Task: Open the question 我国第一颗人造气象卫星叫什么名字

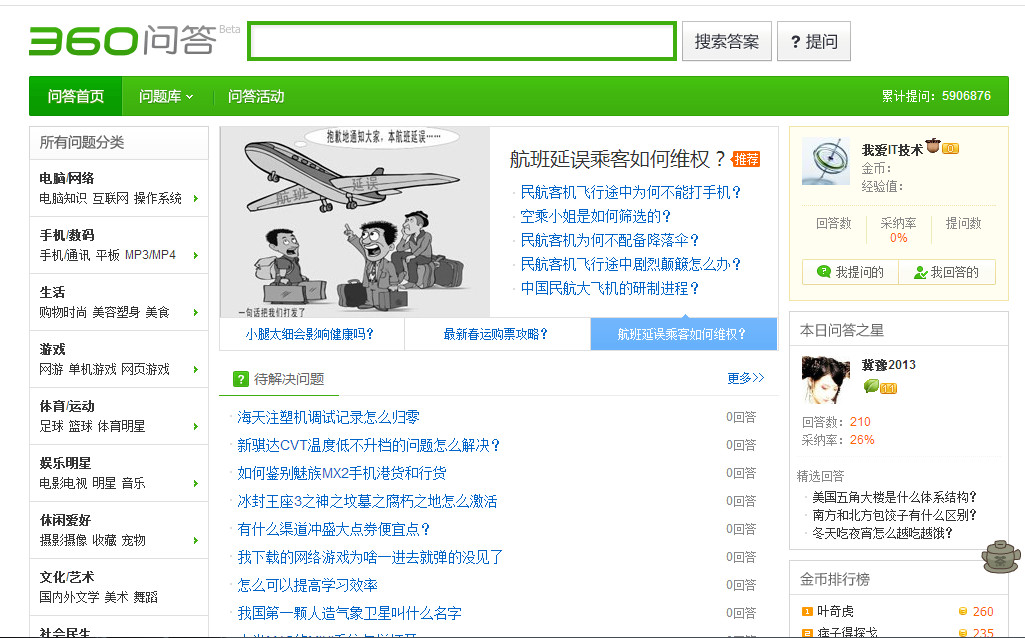Action: [349, 613]
